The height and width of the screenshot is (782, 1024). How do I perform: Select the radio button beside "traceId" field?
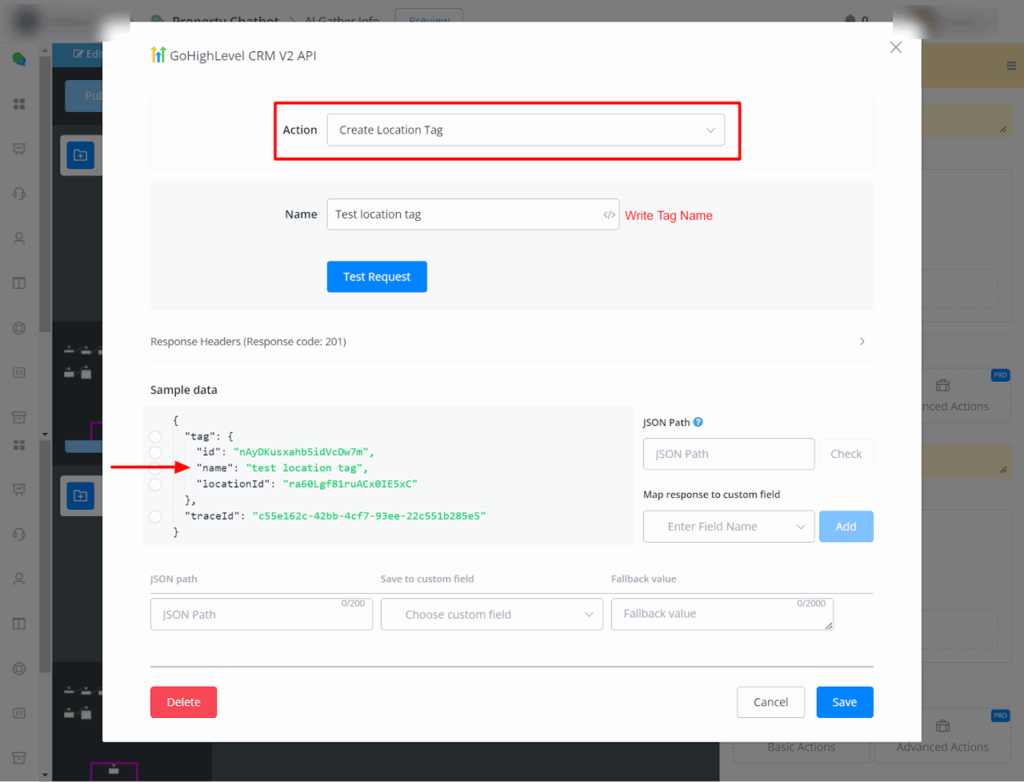point(155,516)
